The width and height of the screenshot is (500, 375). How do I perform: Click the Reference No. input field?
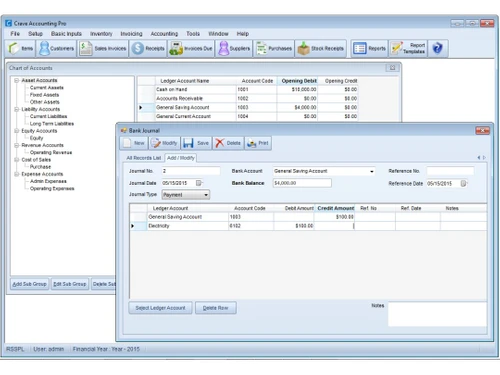pos(450,171)
